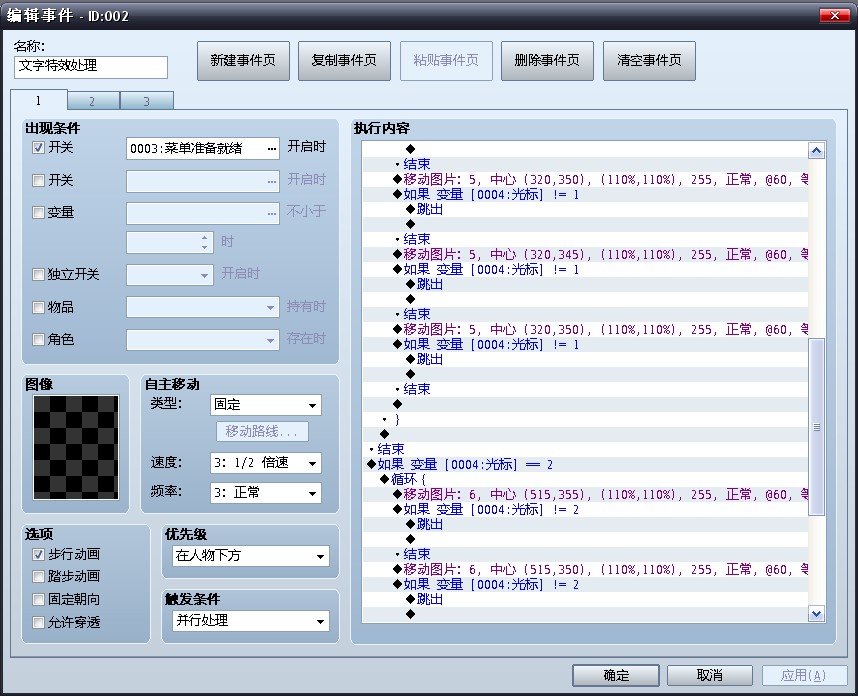
Task: Open the 速度 dropdown showing 1/2 倍速
Action: 266,463
